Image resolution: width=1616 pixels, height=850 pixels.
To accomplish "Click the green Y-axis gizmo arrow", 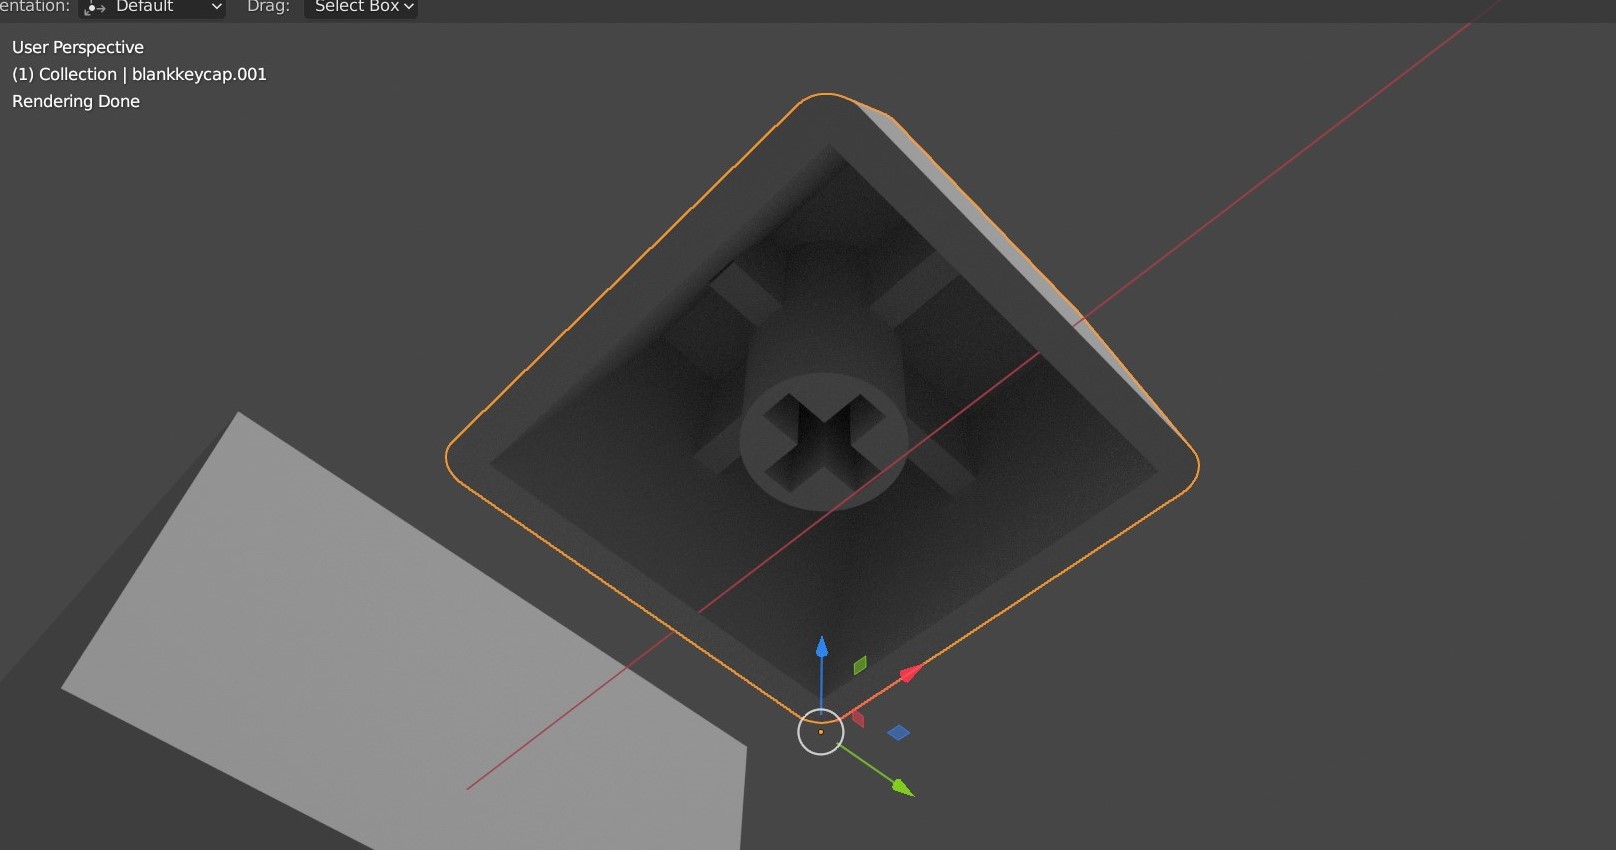I will (x=902, y=788).
